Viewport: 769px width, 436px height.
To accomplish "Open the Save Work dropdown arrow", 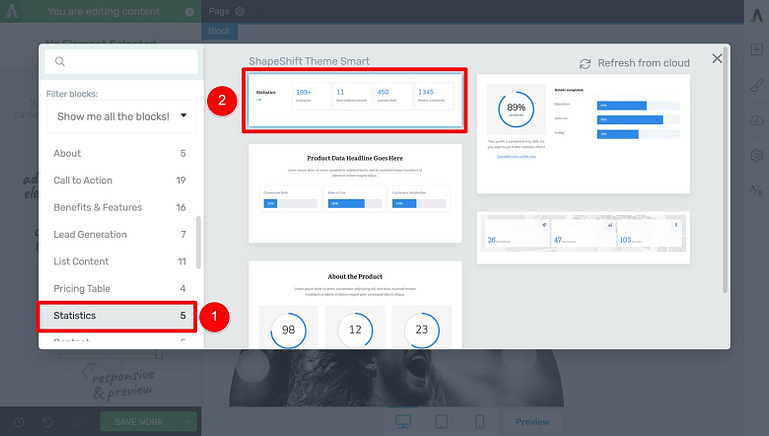I will (186, 422).
